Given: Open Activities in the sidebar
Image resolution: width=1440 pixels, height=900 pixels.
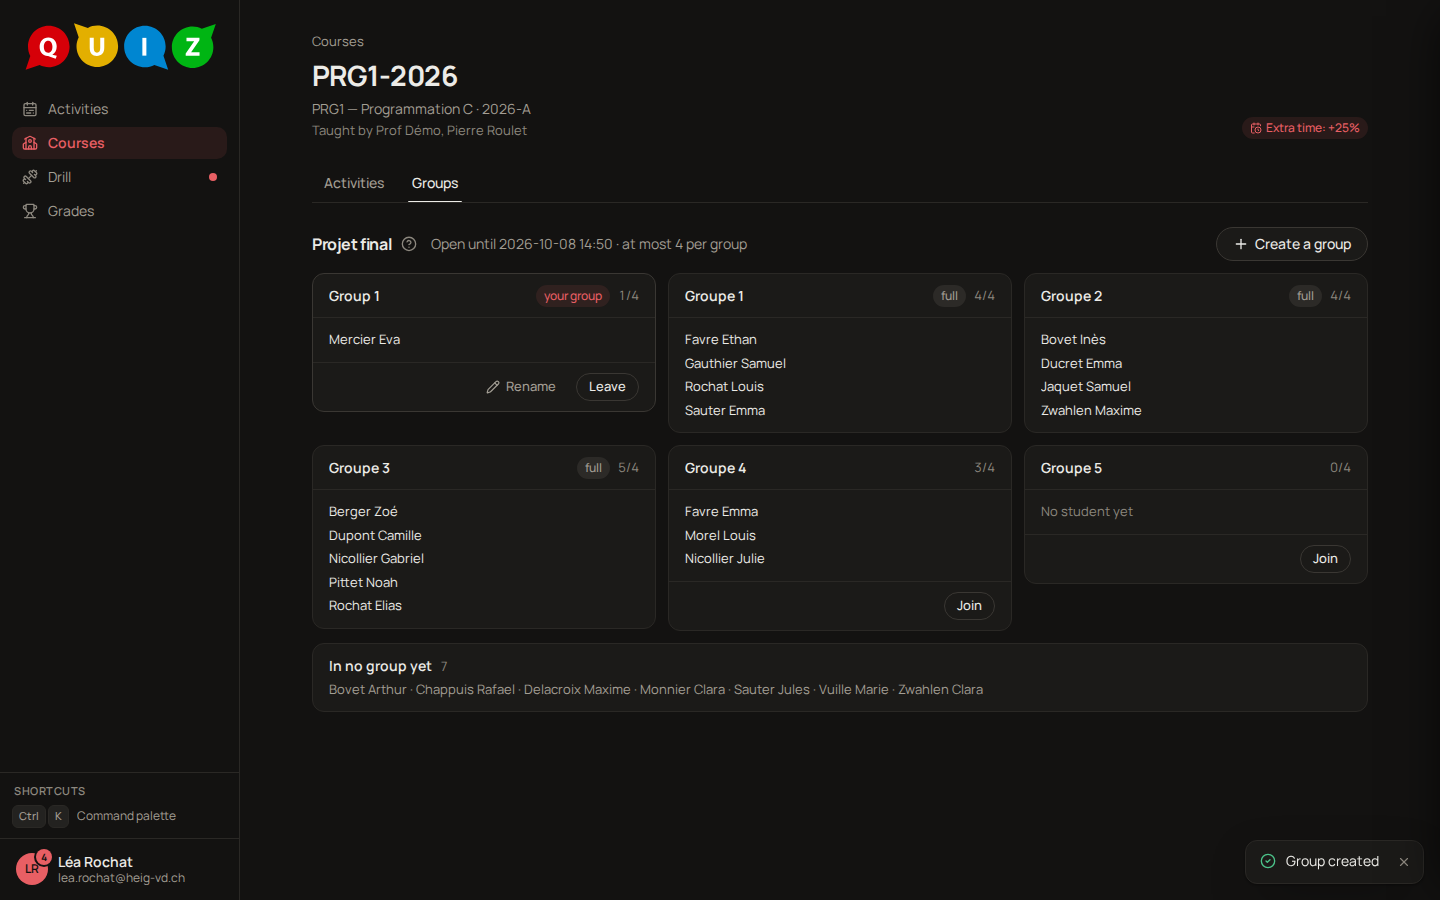Looking at the screenshot, I should click(x=119, y=109).
